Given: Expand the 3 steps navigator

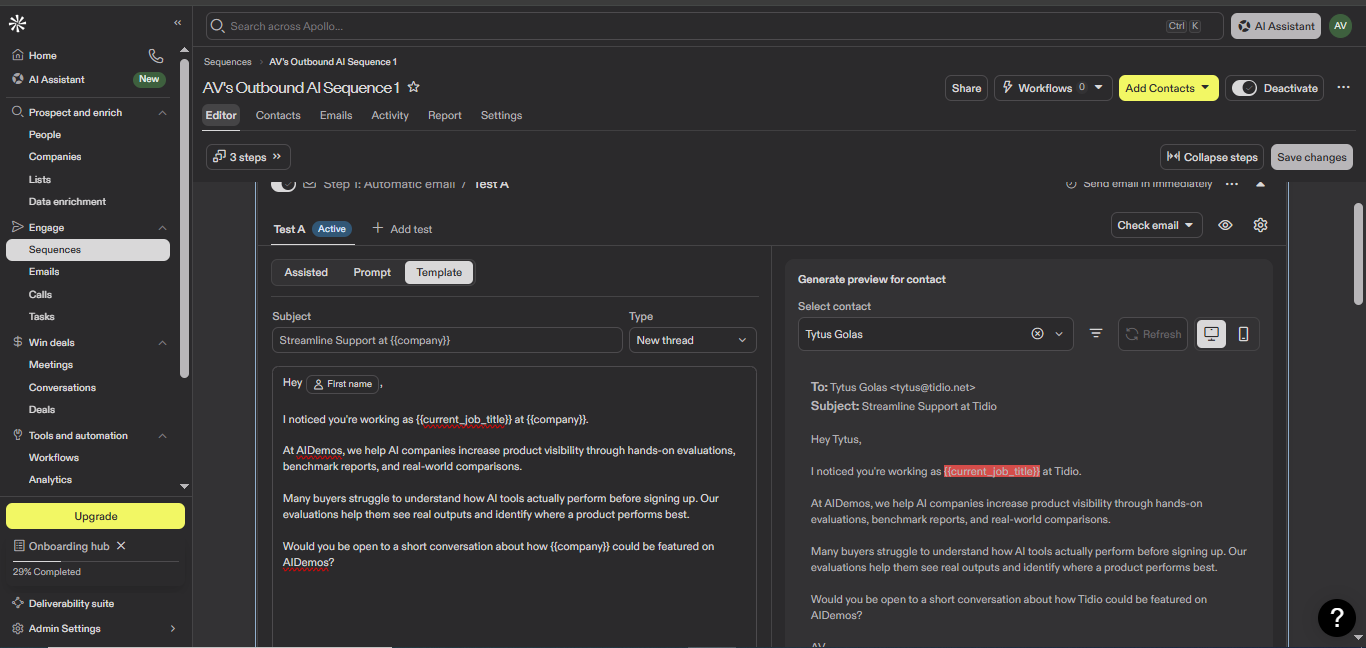Looking at the screenshot, I should tap(248, 157).
